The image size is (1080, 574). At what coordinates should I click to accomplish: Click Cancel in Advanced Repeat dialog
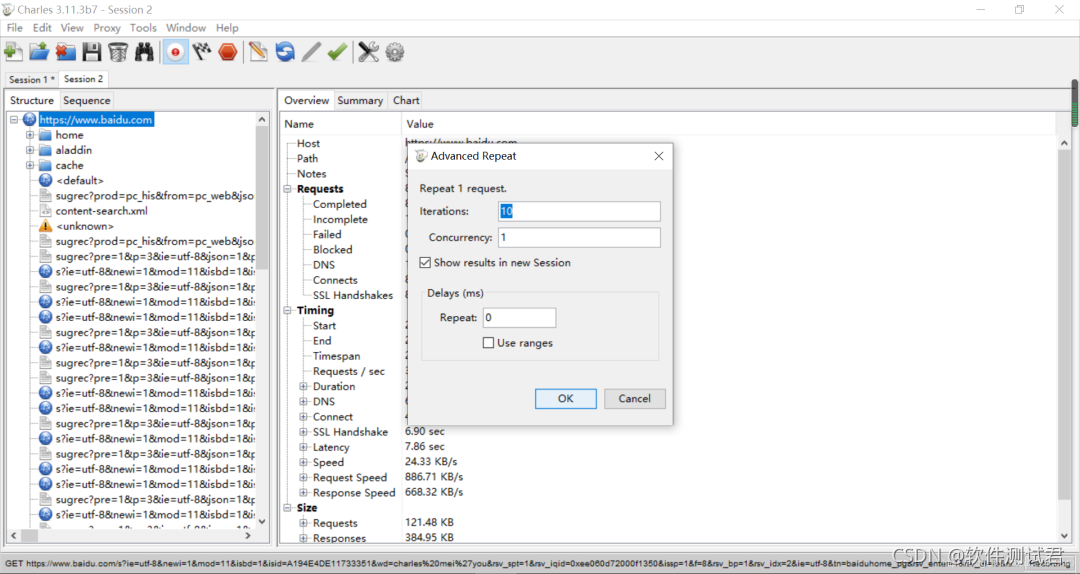click(634, 398)
